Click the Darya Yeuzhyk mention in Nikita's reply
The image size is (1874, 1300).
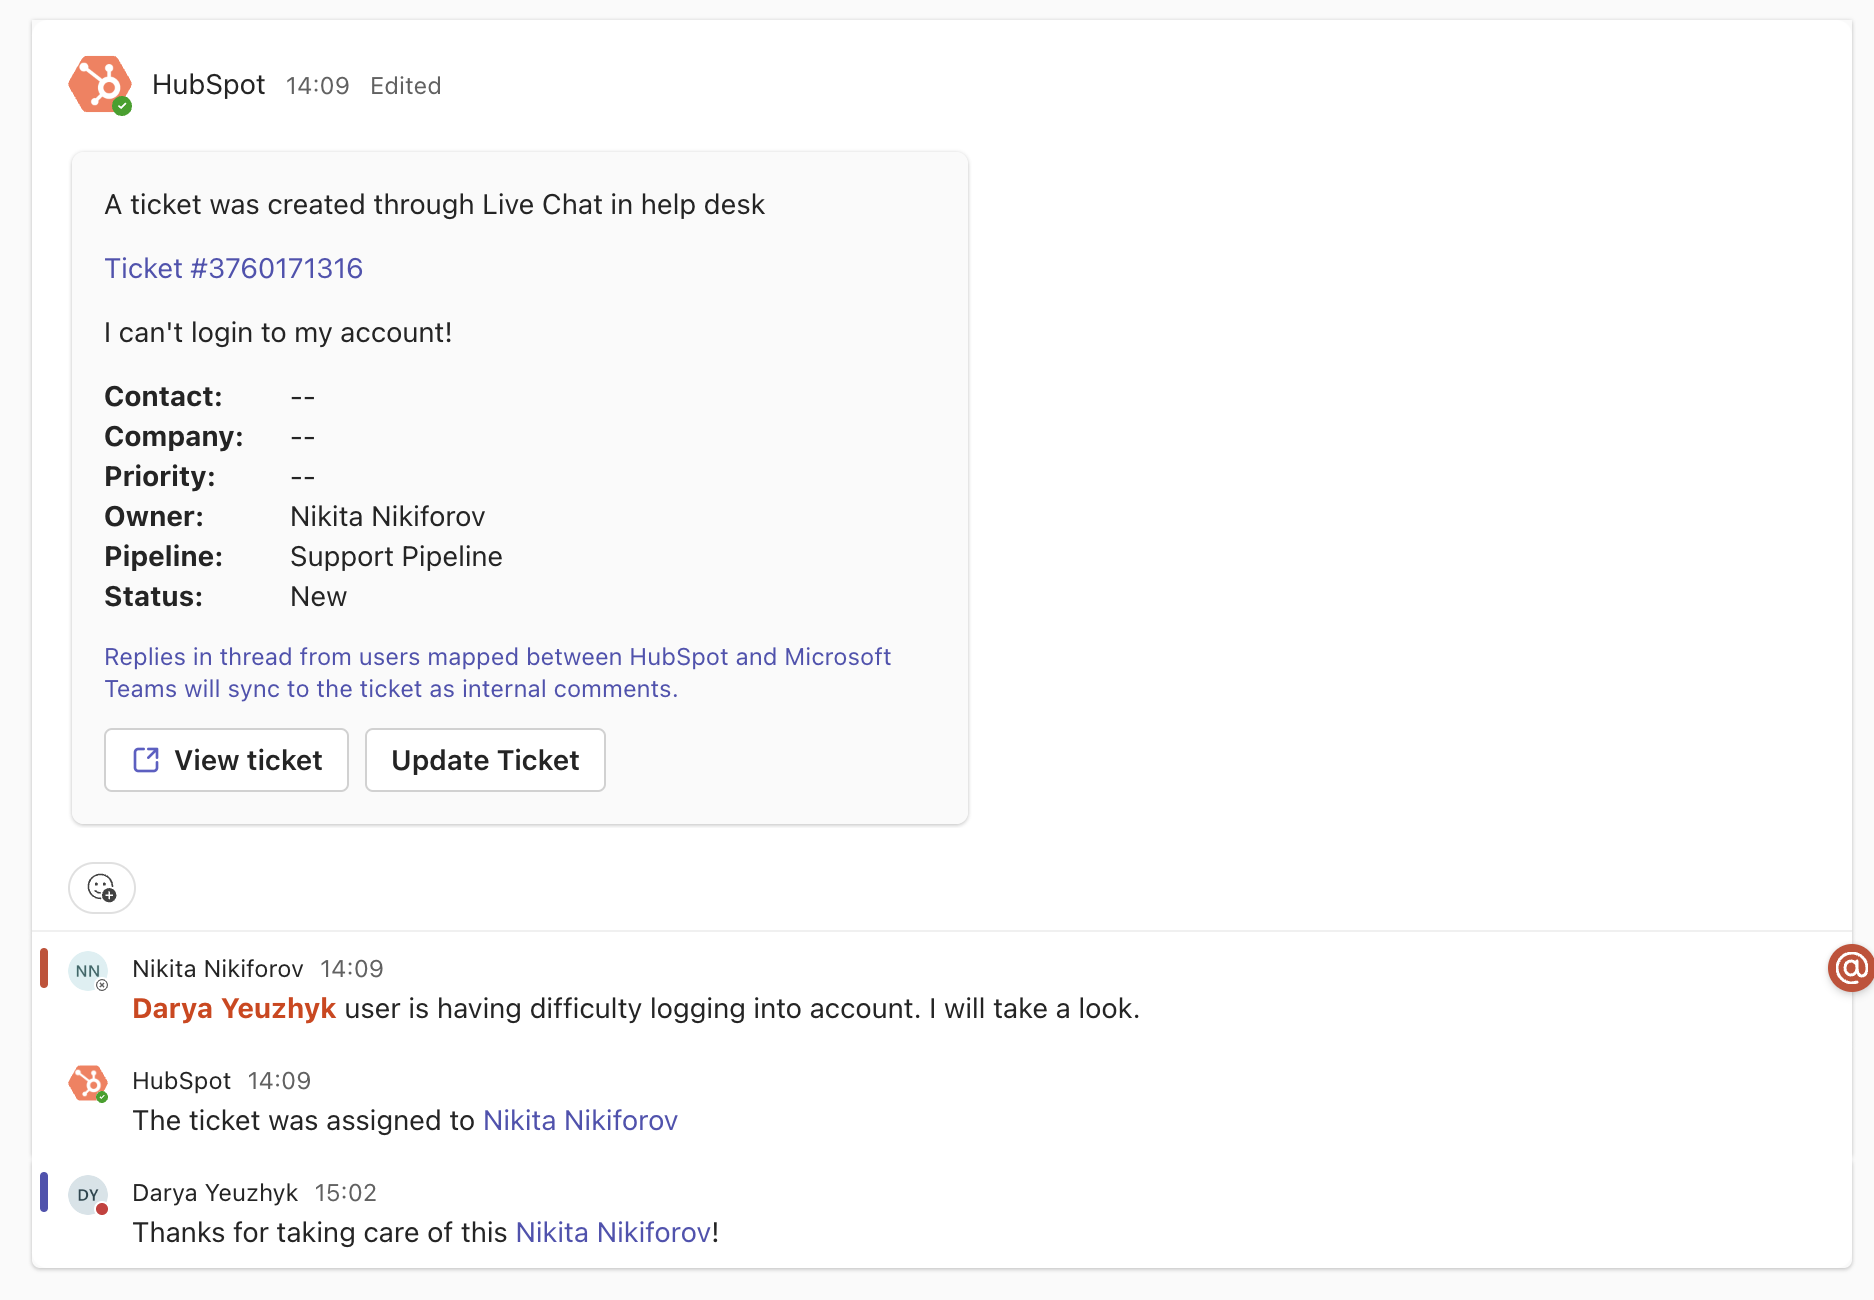click(234, 1008)
